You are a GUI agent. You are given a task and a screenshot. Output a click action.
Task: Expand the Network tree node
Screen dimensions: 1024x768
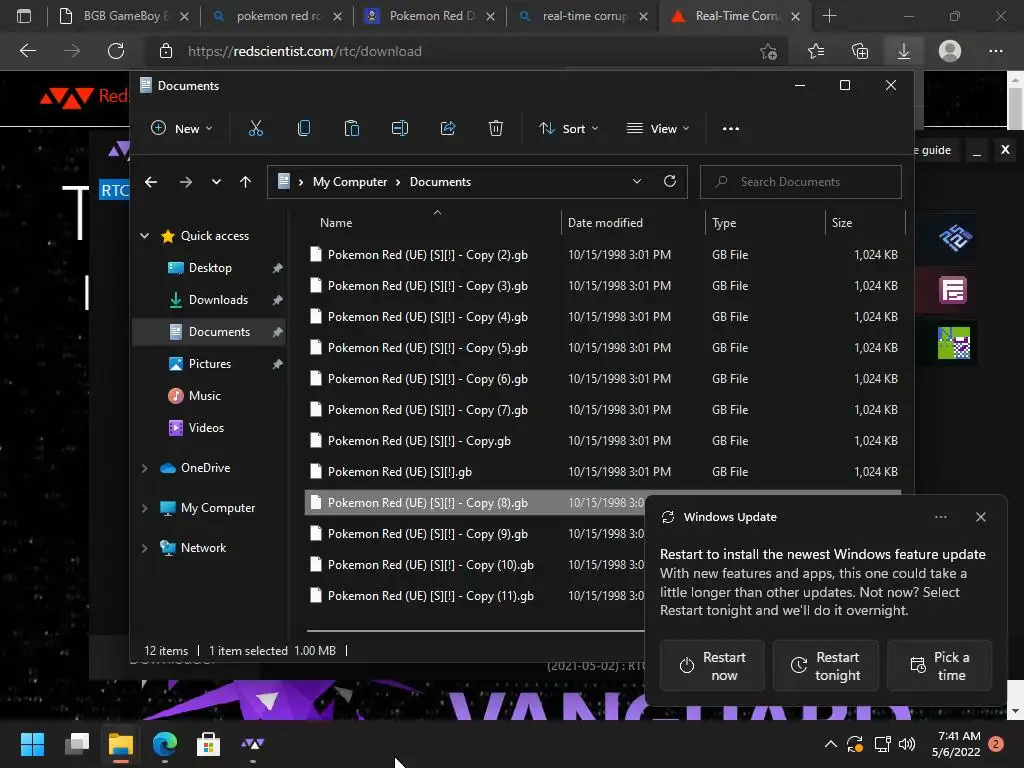144,548
